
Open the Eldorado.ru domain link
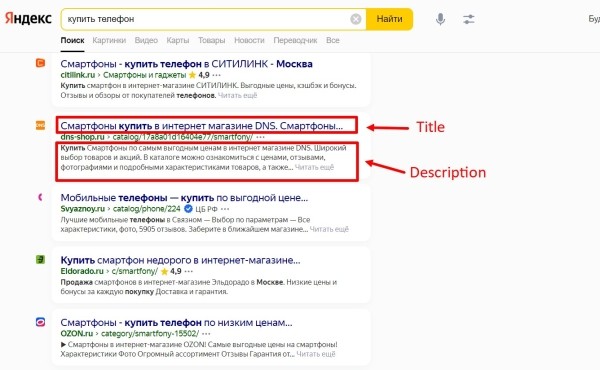[x=82, y=271]
